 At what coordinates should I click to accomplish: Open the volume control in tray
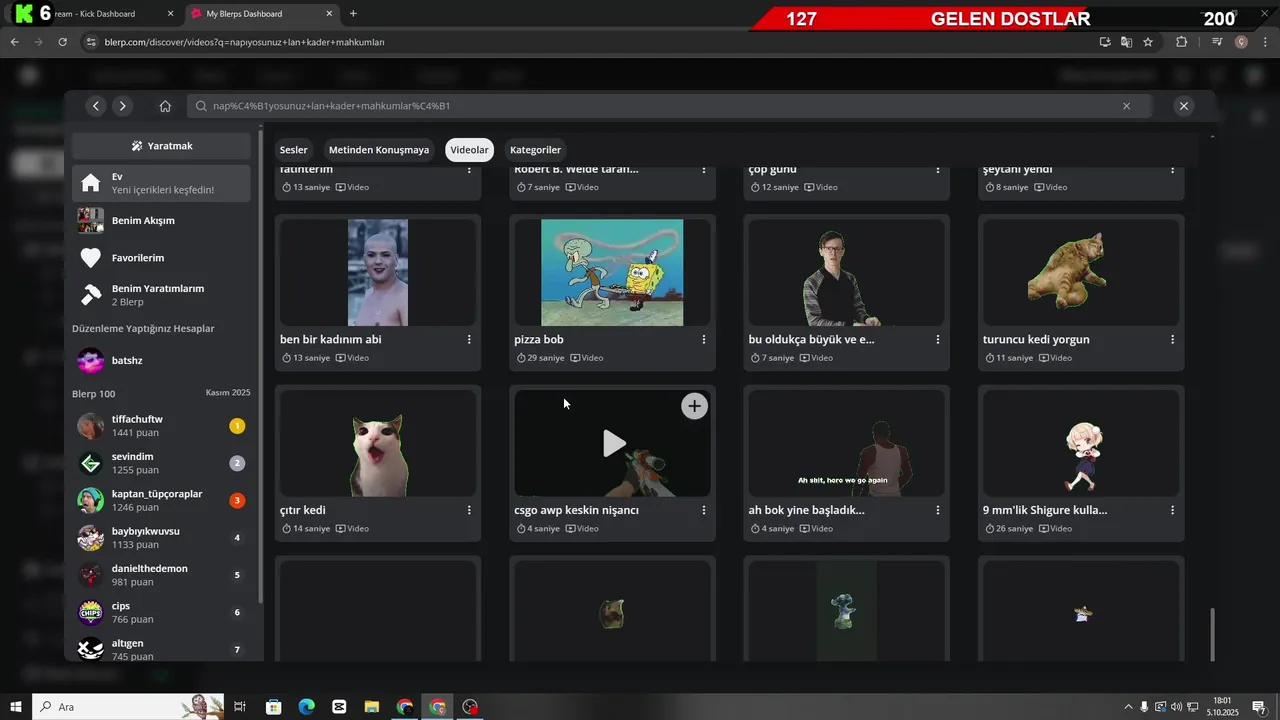click(x=1176, y=707)
